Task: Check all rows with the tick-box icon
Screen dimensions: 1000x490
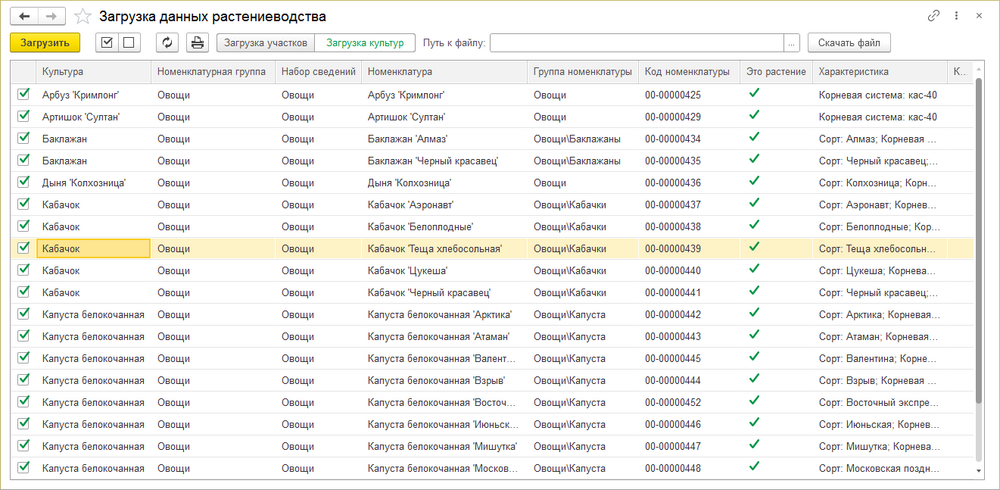Action: click(x=107, y=43)
